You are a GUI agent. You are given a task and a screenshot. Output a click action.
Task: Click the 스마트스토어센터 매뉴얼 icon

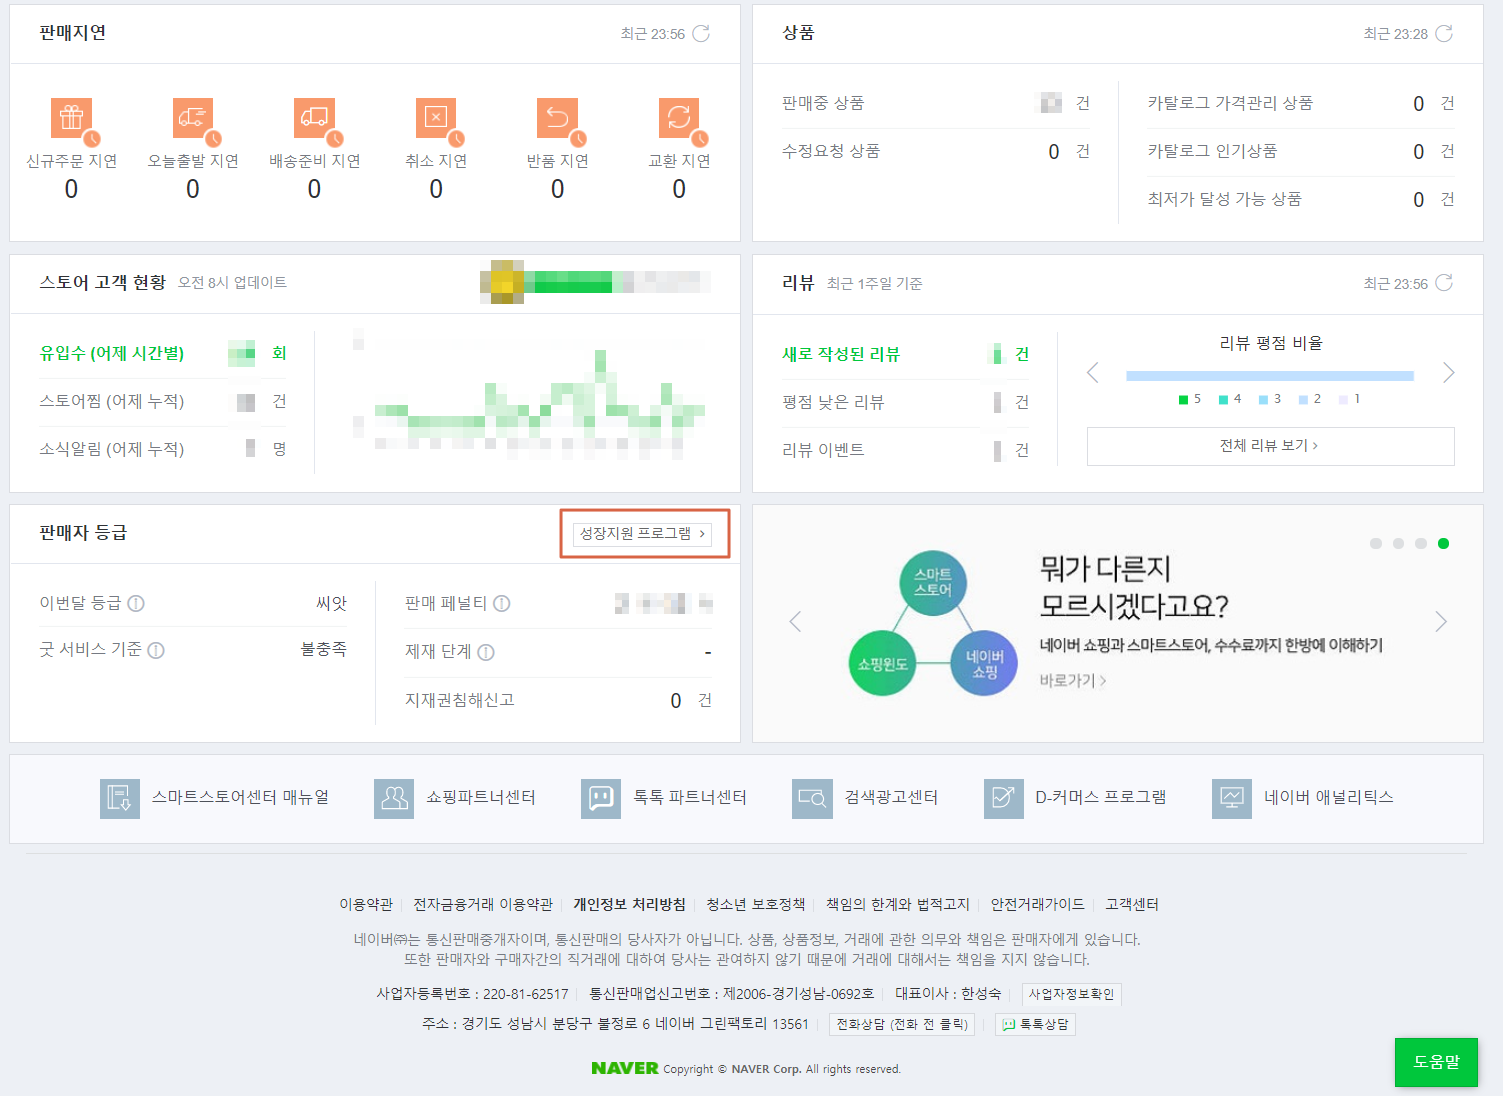120,799
